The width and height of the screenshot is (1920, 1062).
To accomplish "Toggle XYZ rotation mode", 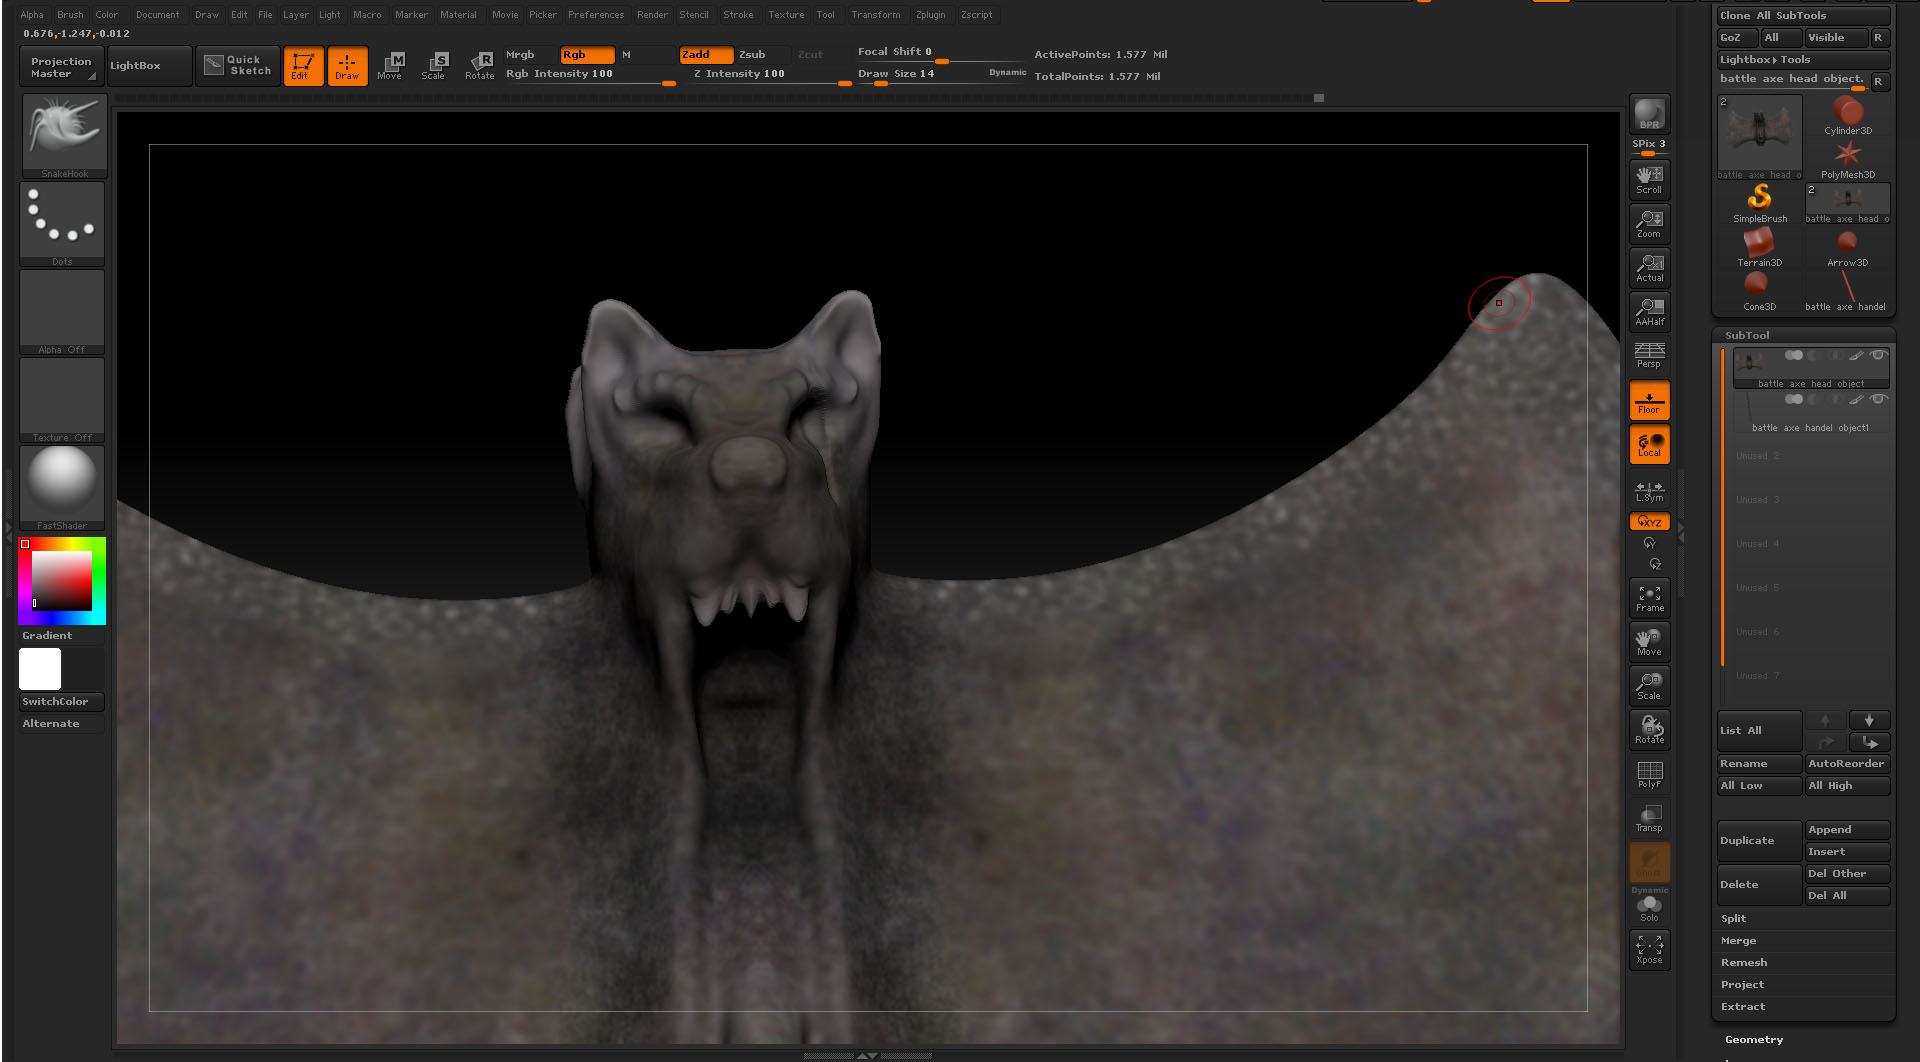I will (1649, 521).
